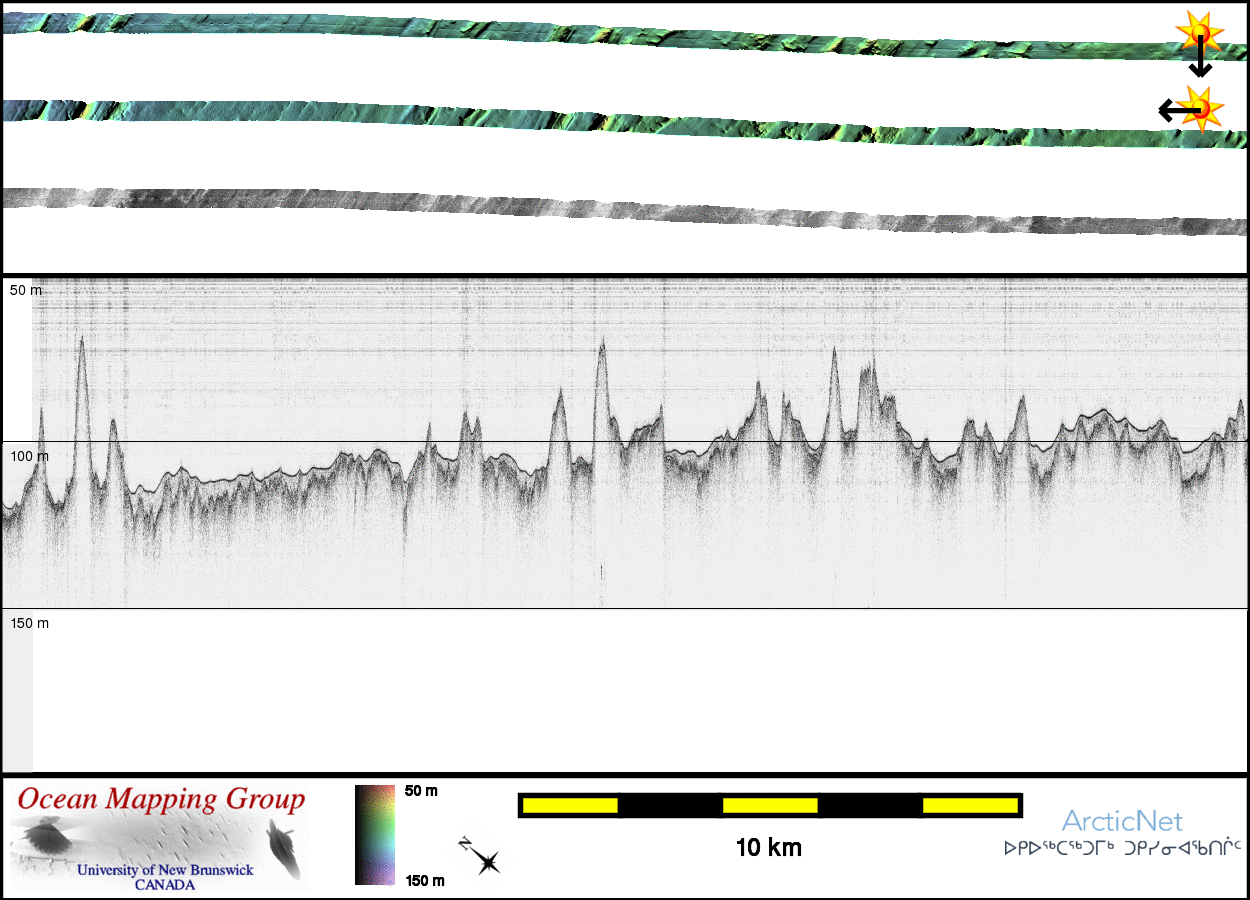Open University of New Brunswick text link
The image size is (1250, 900).
pos(165,871)
